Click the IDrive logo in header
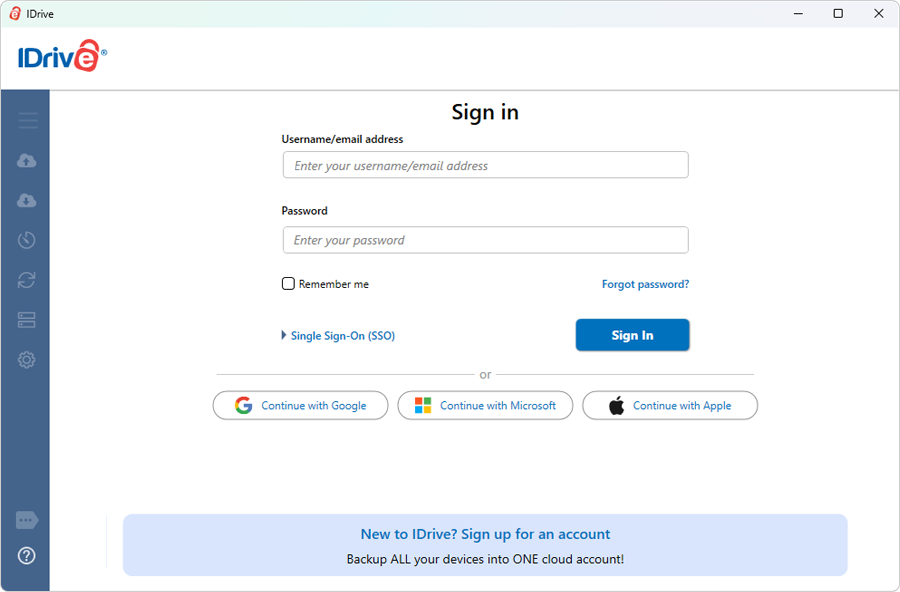900x592 pixels. click(62, 58)
